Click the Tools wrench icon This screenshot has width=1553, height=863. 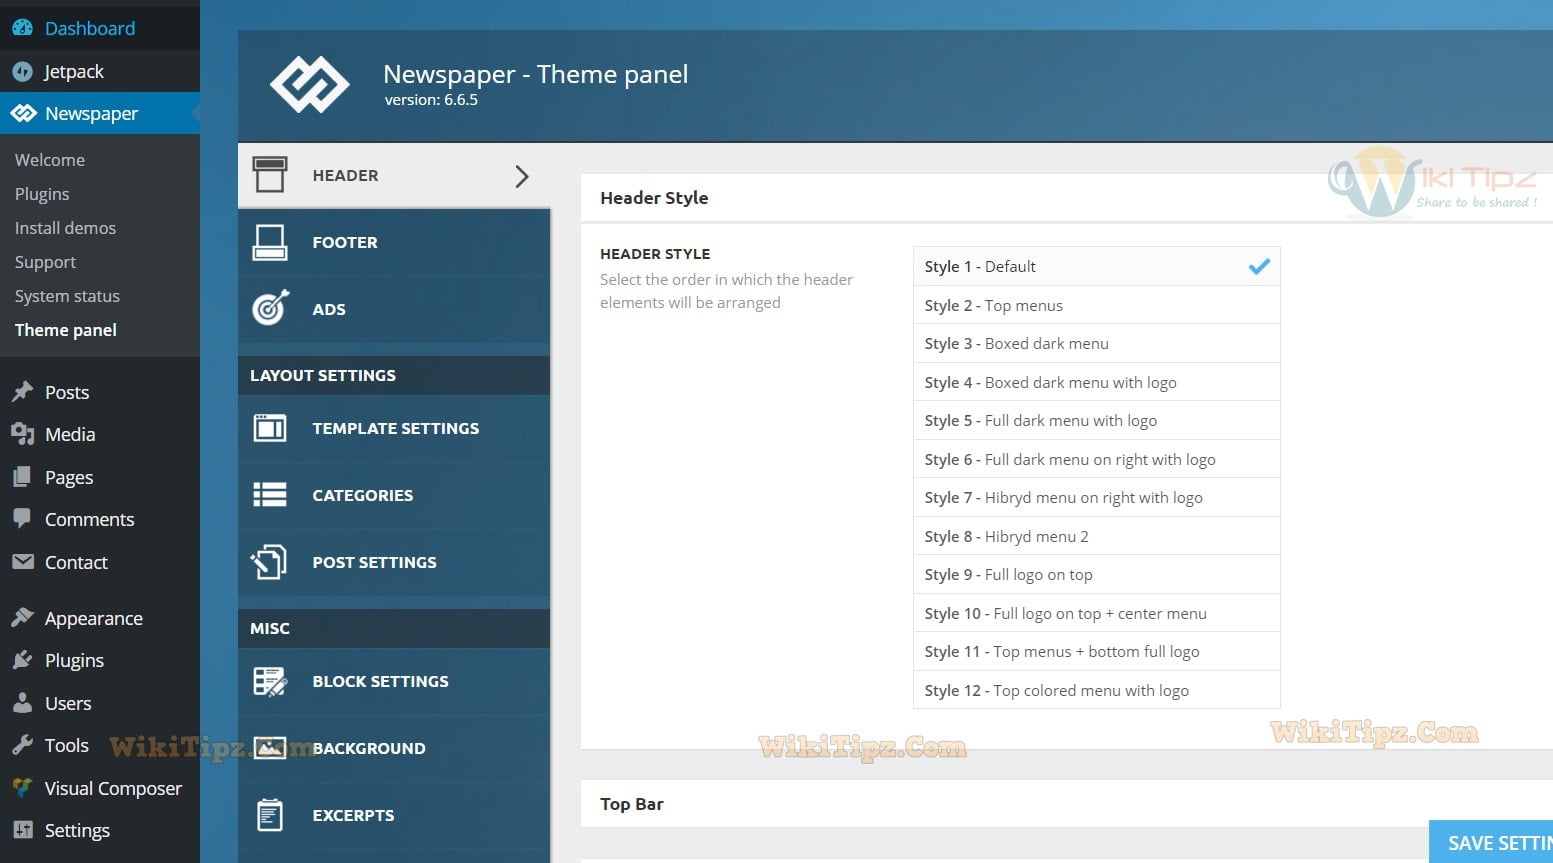(22, 745)
